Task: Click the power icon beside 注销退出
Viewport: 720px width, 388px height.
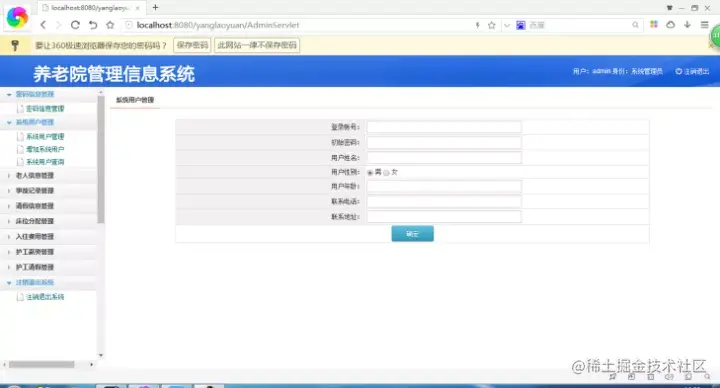Action: (679, 71)
